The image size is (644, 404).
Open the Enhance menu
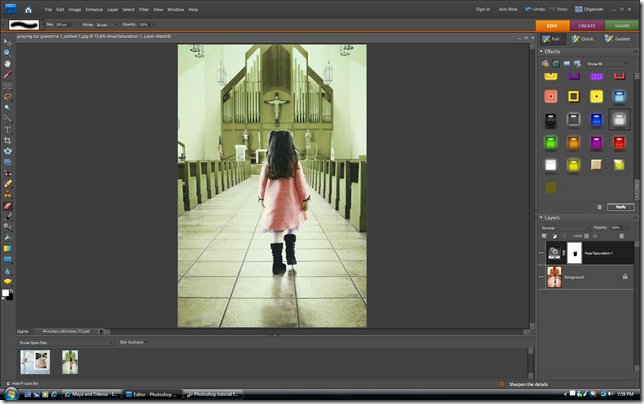94,9
